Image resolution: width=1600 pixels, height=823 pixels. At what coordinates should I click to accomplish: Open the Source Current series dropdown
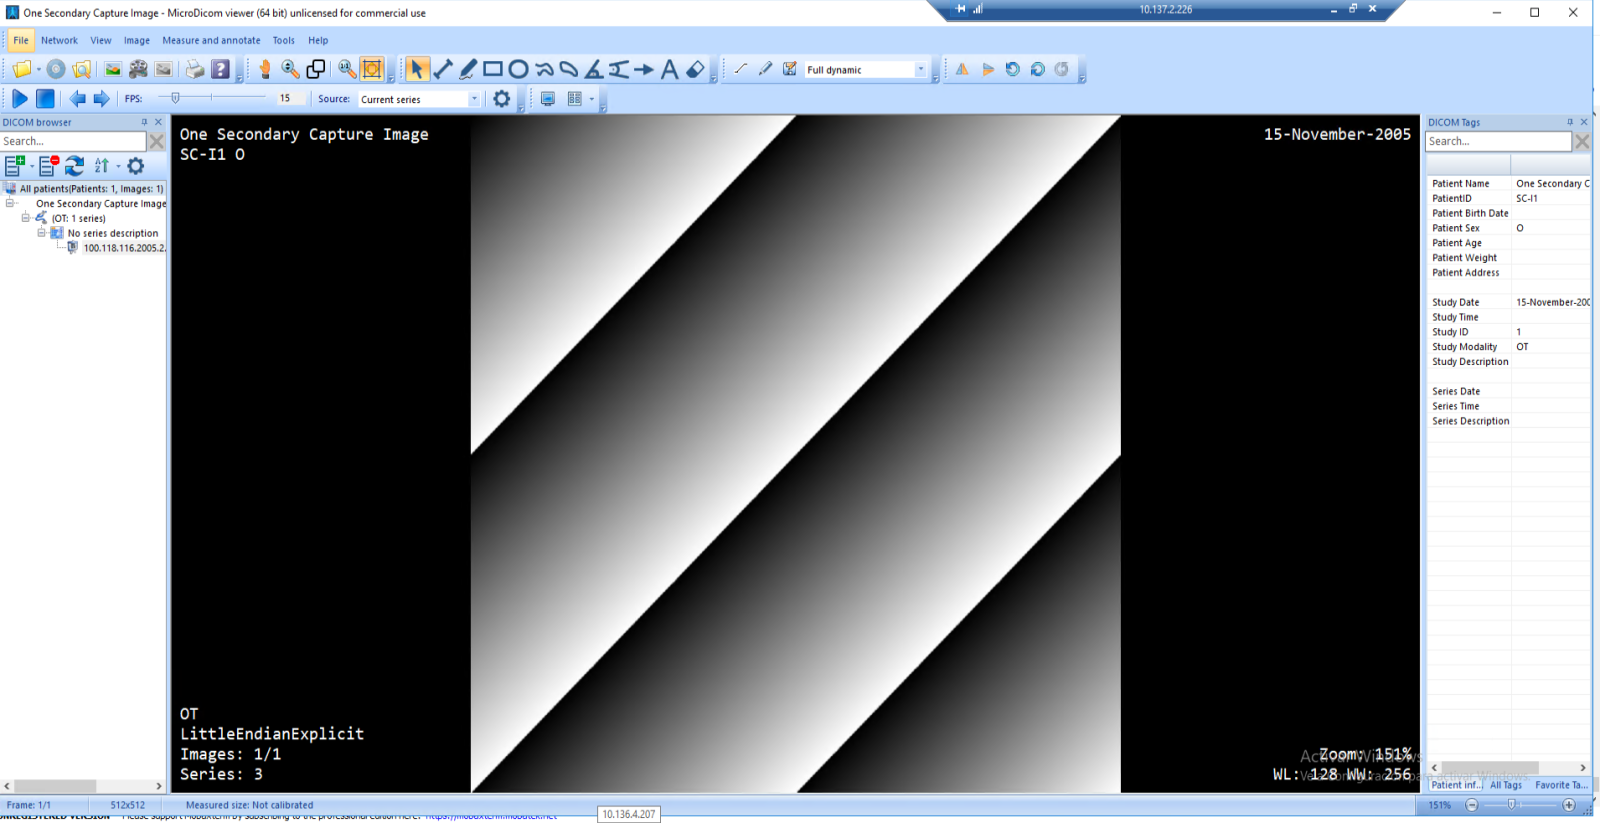[x=474, y=99]
